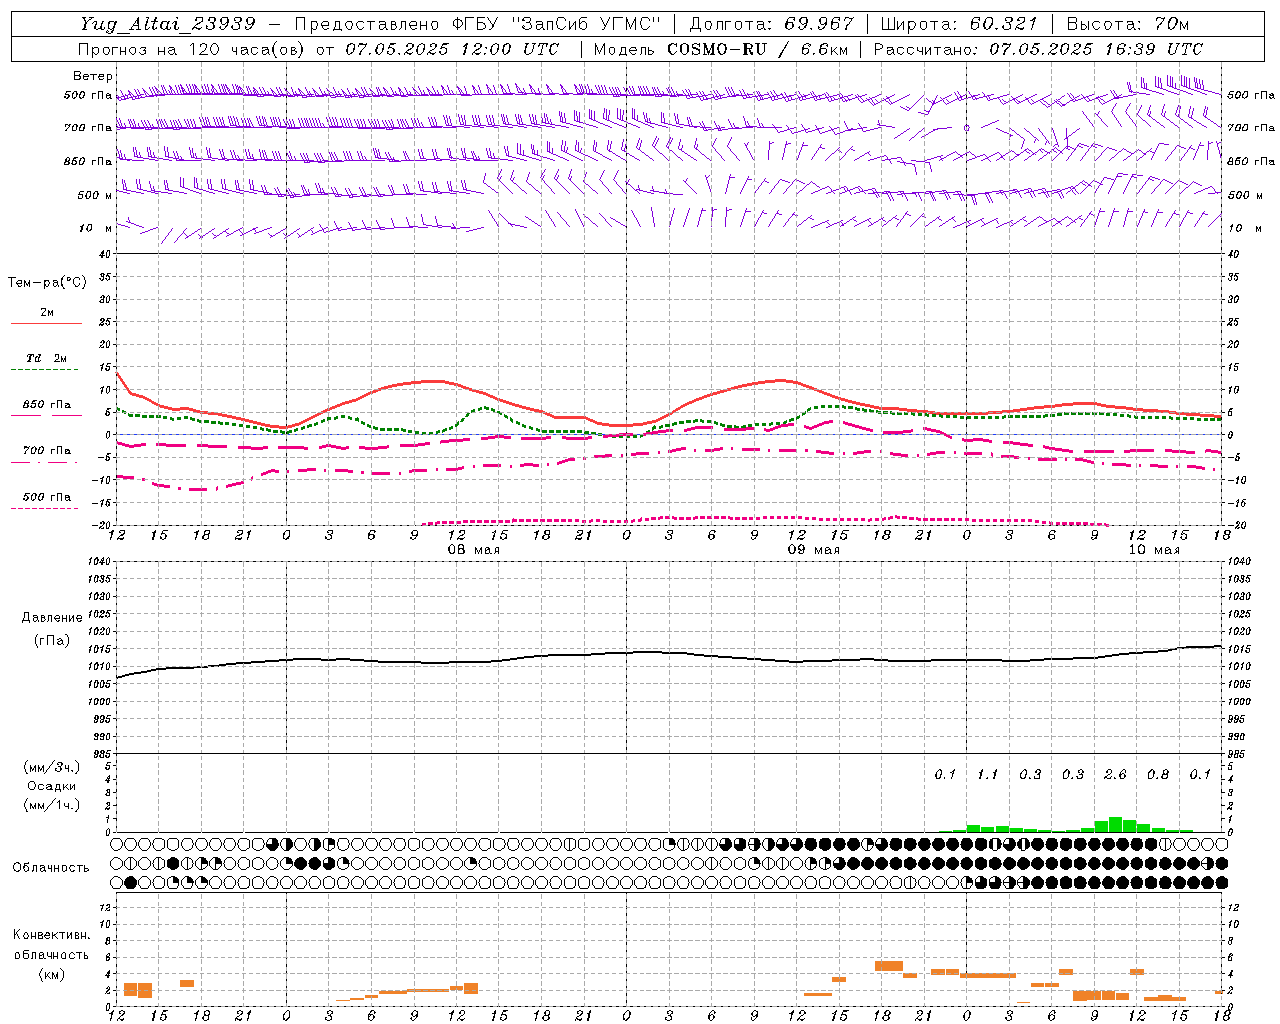This screenshot has height=1024, width=1280.
Task: Click the 500 м wind level label on right
Action: [1246, 196]
